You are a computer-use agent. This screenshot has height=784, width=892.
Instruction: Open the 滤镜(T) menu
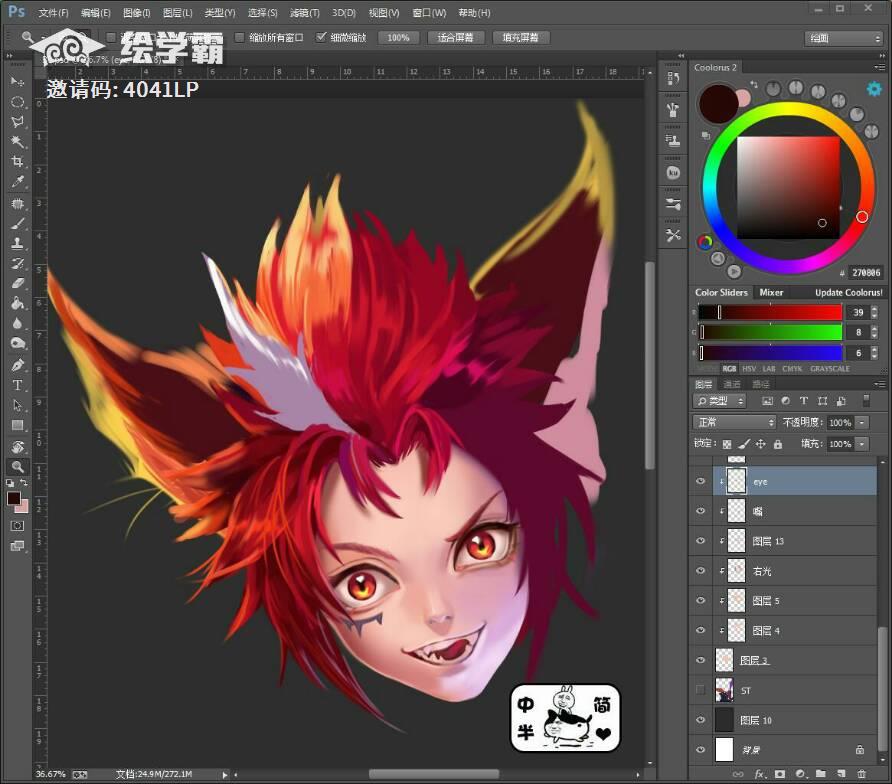pos(305,13)
